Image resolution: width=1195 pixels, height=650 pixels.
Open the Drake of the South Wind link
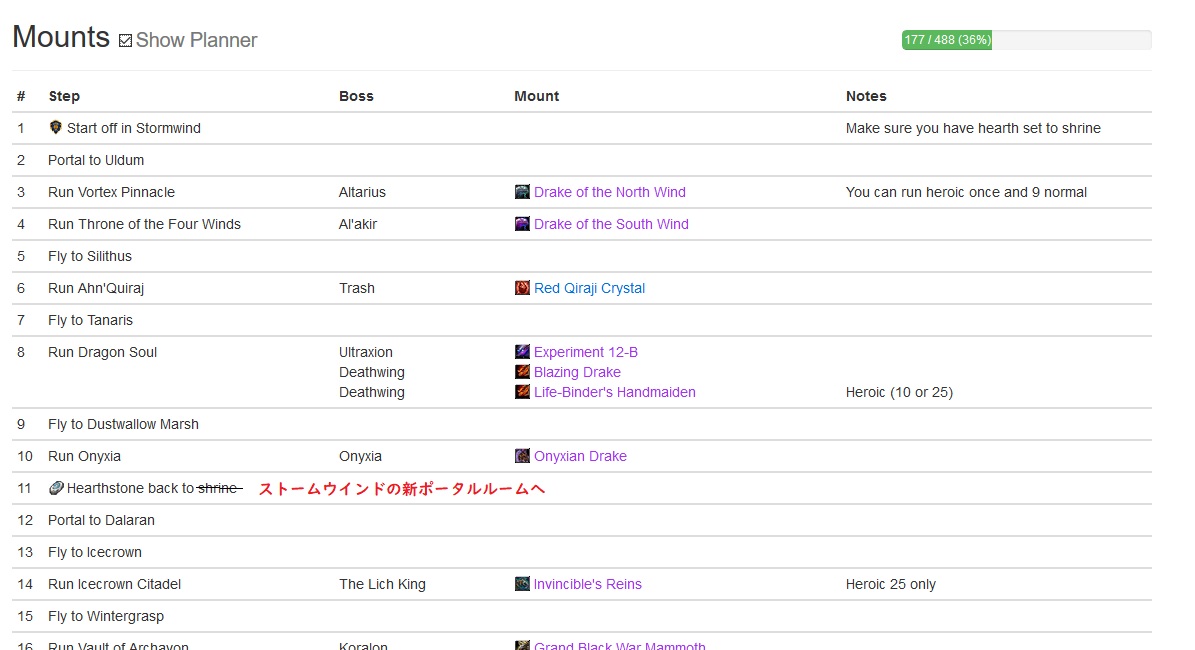(611, 224)
